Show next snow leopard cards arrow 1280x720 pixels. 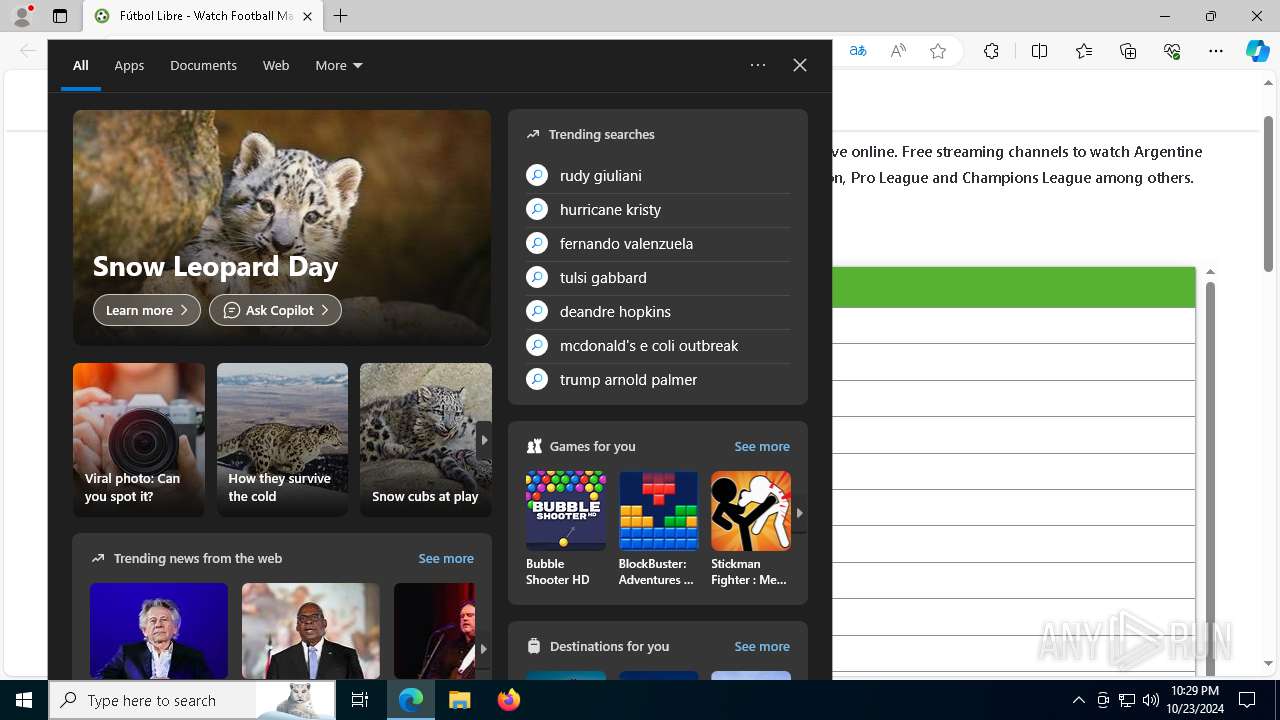[484, 440]
